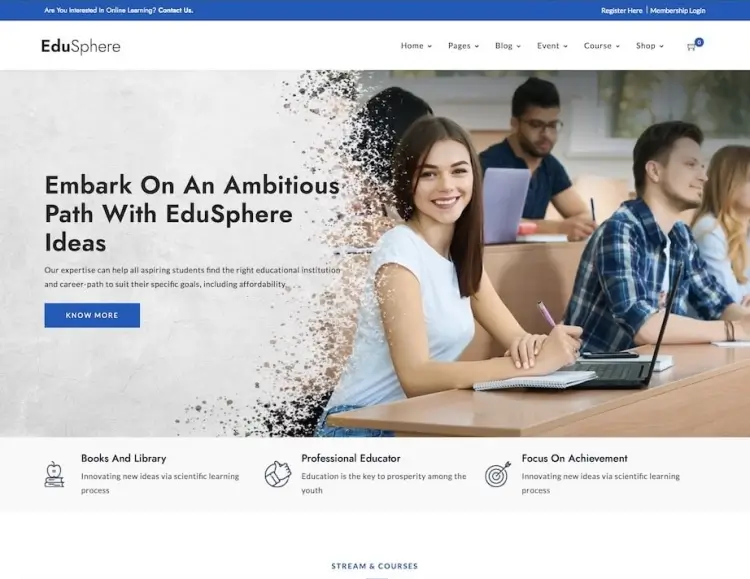Click the Books And Library heading

click(x=123, y=458)
